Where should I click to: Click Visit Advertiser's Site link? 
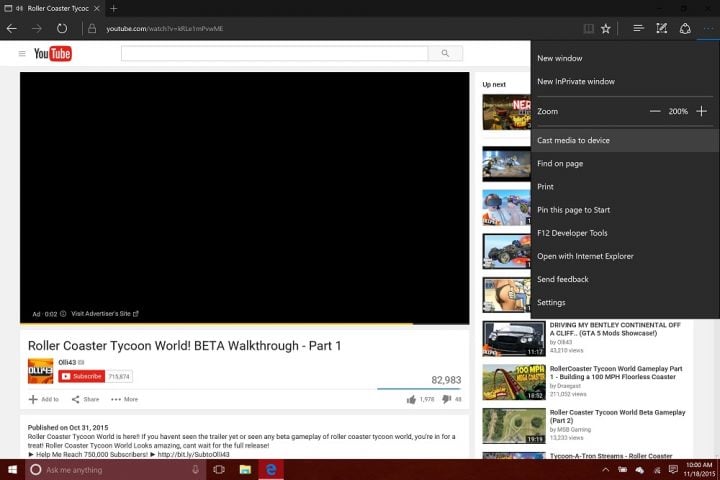point(105,314)
